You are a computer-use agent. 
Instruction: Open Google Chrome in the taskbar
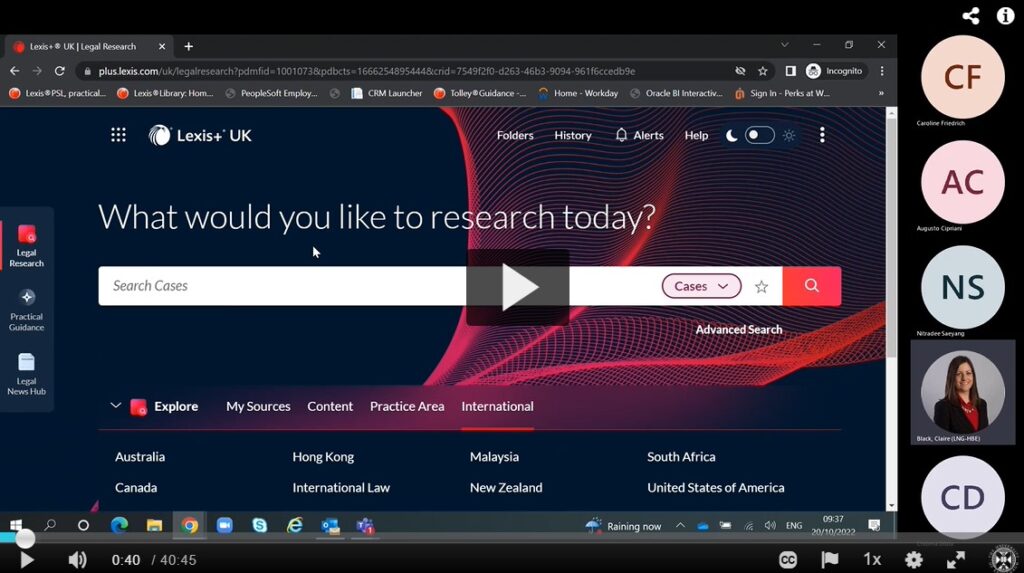pyautogui.click(x=189, y=525)
